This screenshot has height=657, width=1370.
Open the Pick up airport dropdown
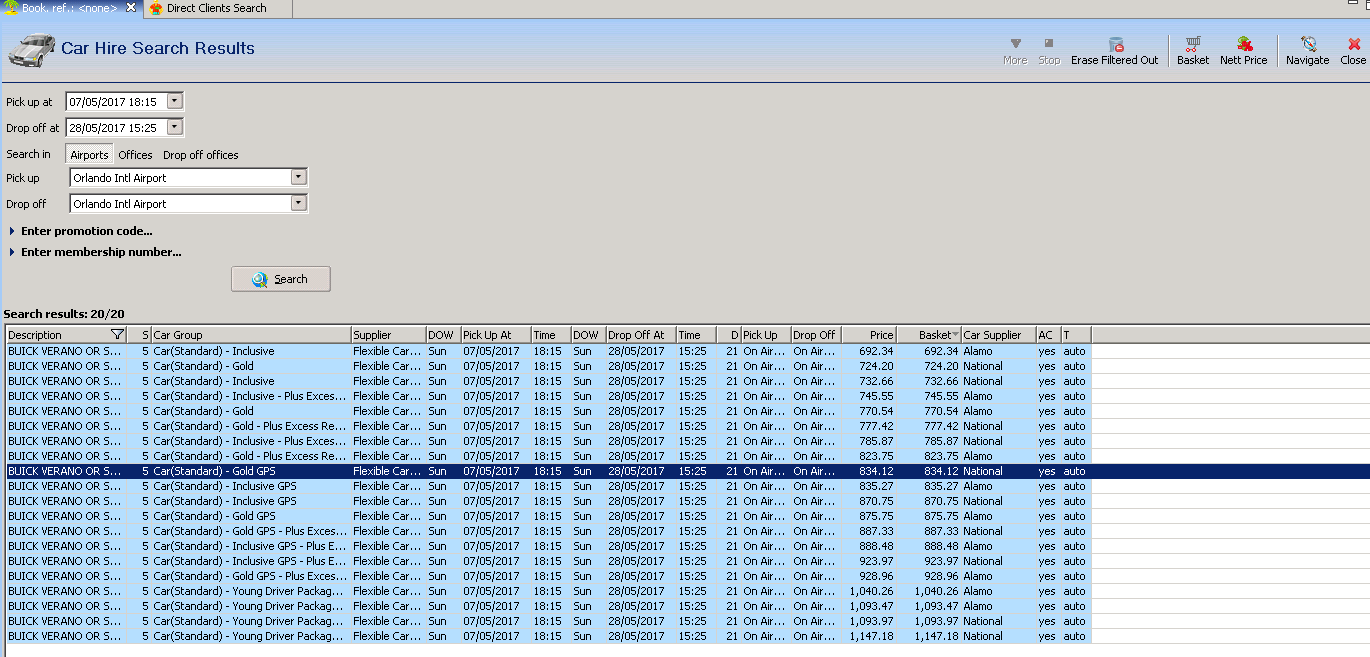click(x=298, y=177)
